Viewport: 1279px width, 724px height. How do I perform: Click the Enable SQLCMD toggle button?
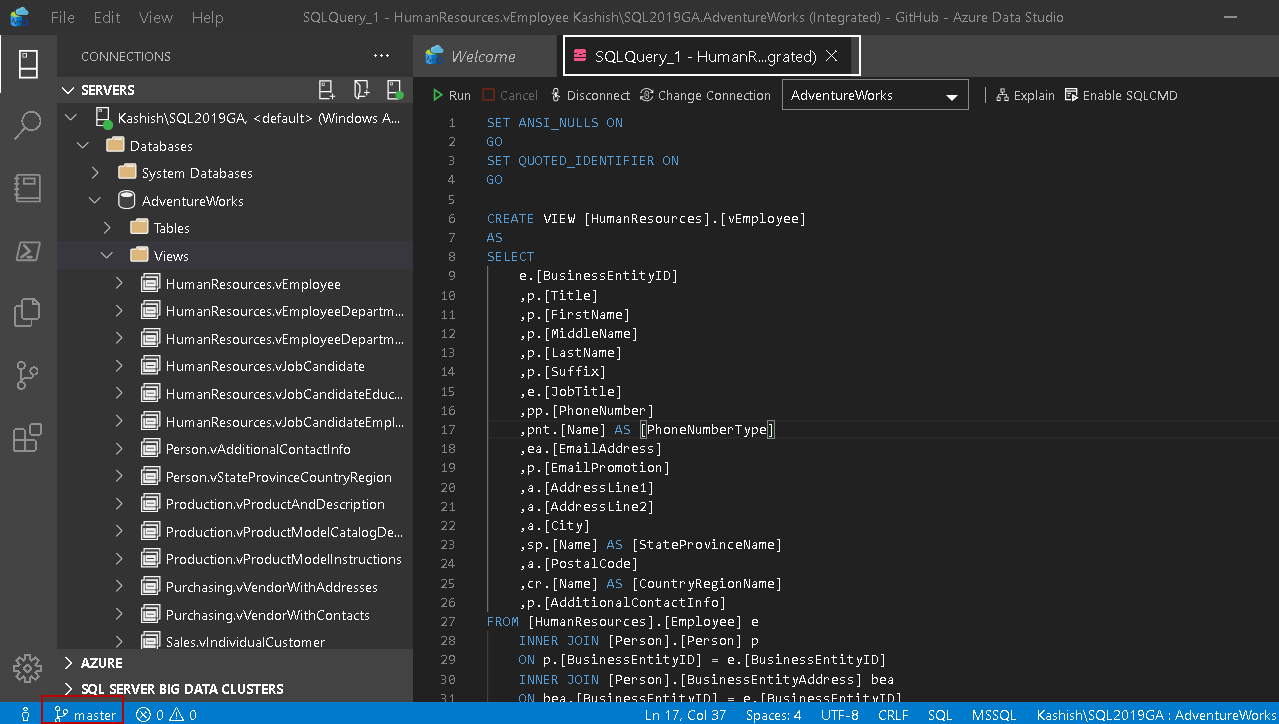click(x=1121, y=95)
